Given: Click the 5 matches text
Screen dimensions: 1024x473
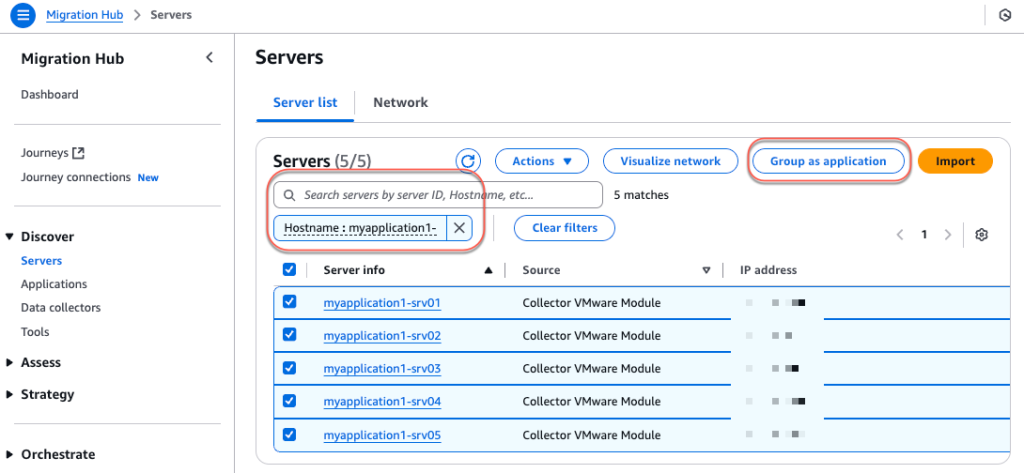Looking at the screenshot, I should click(641, 195).
